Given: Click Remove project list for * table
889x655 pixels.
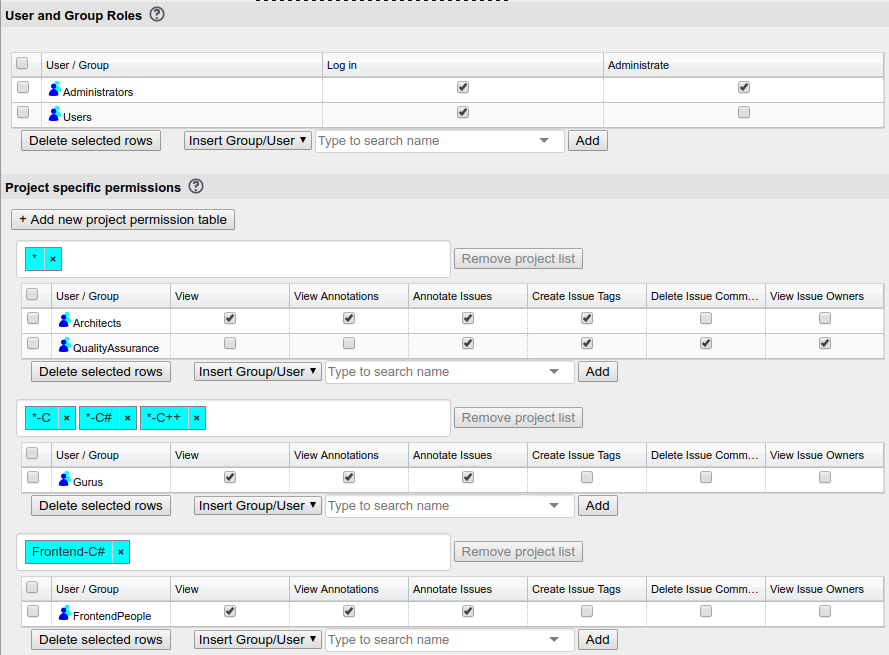Looking at the screenshot, I should tap(518, 259).
